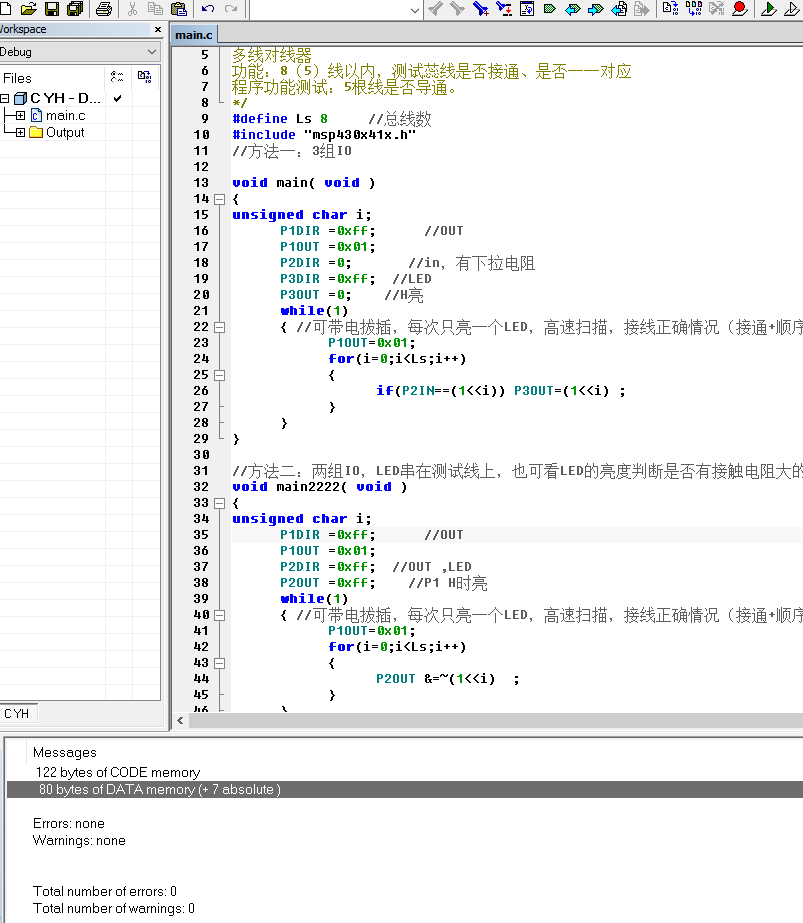Click the Find Previous flashlight icon

[x=435, y=8]
